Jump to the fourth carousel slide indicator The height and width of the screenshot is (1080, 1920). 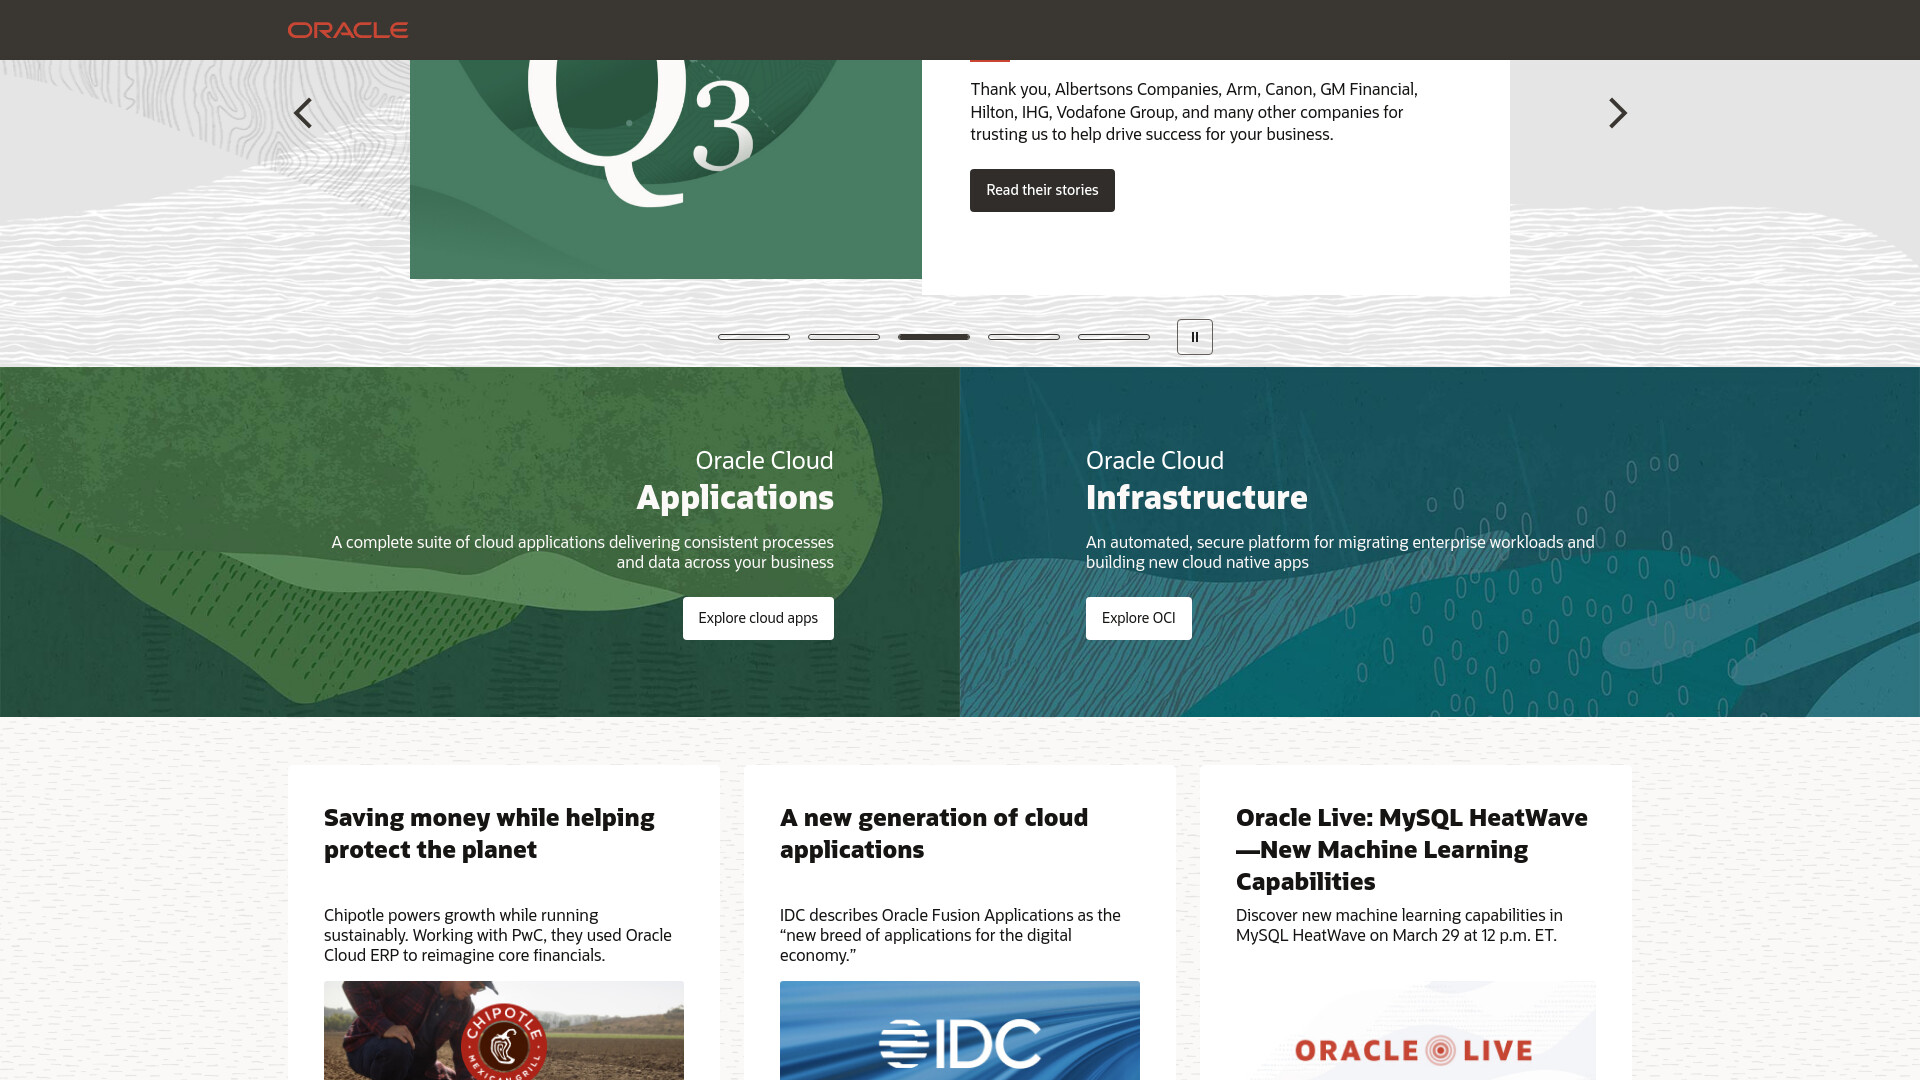1024,337
